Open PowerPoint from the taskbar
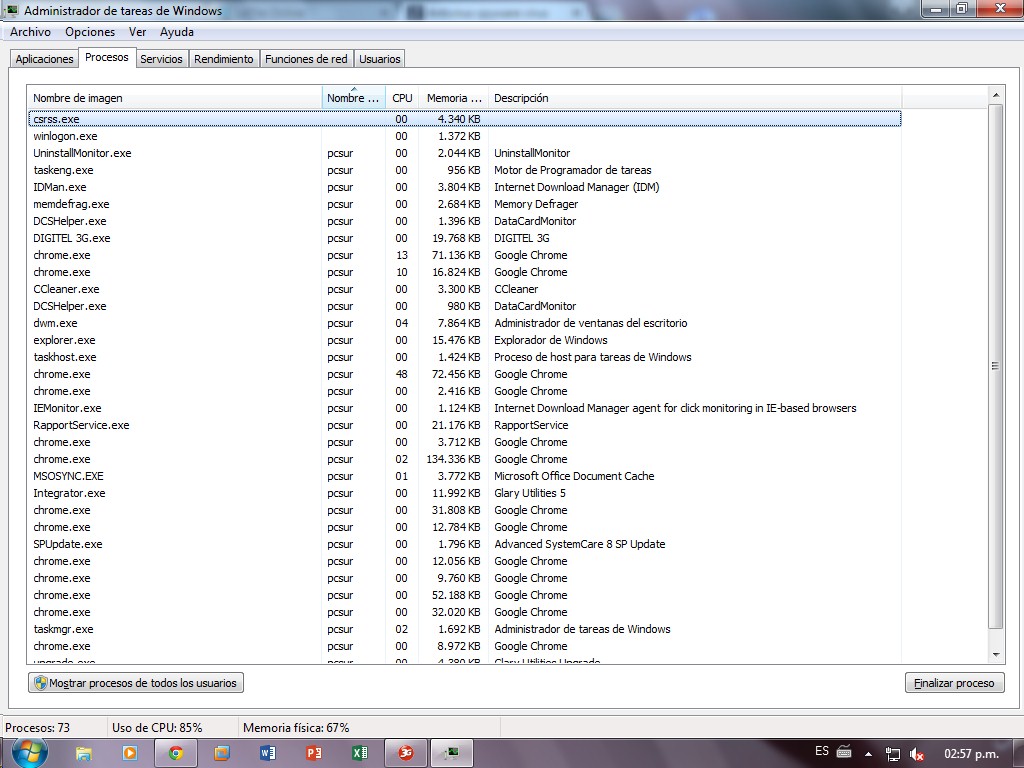This screenshot has width=1024, height=768. tap(314, 754)
